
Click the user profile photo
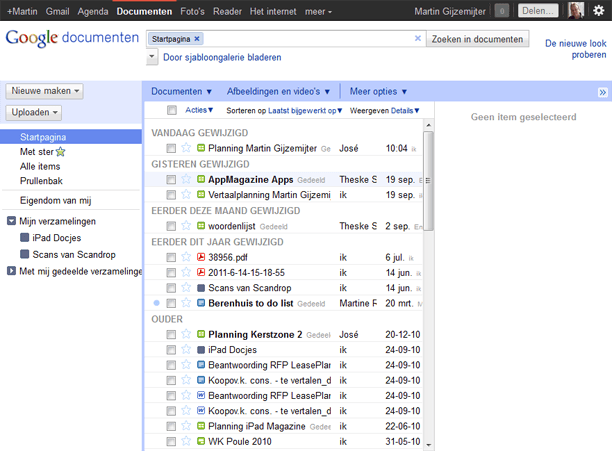coord(576,11)
